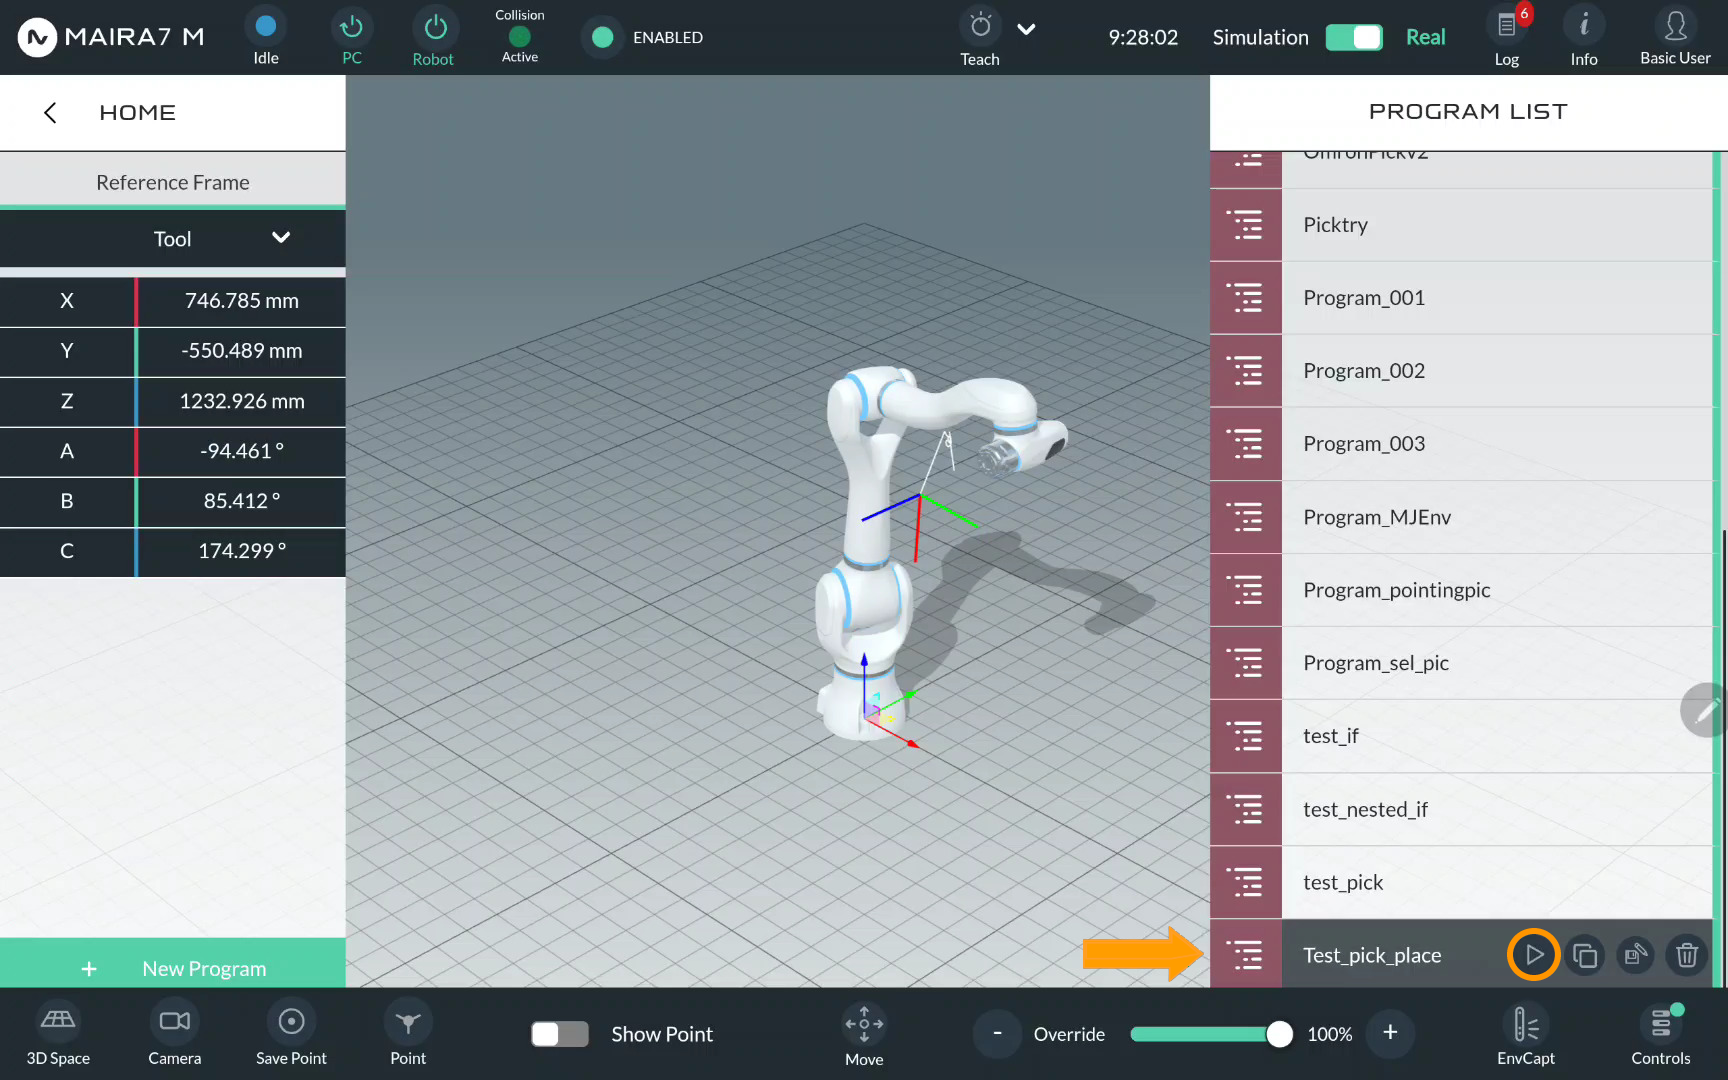Open the Point tool

408,1035
